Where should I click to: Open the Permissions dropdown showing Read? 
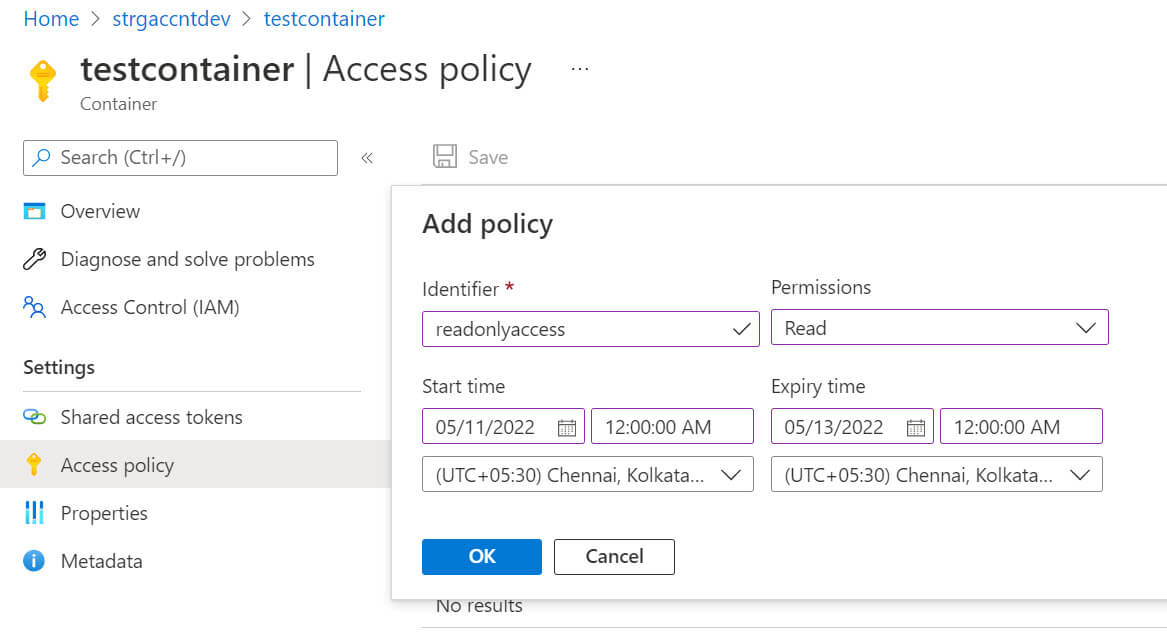tap(939, 328)
